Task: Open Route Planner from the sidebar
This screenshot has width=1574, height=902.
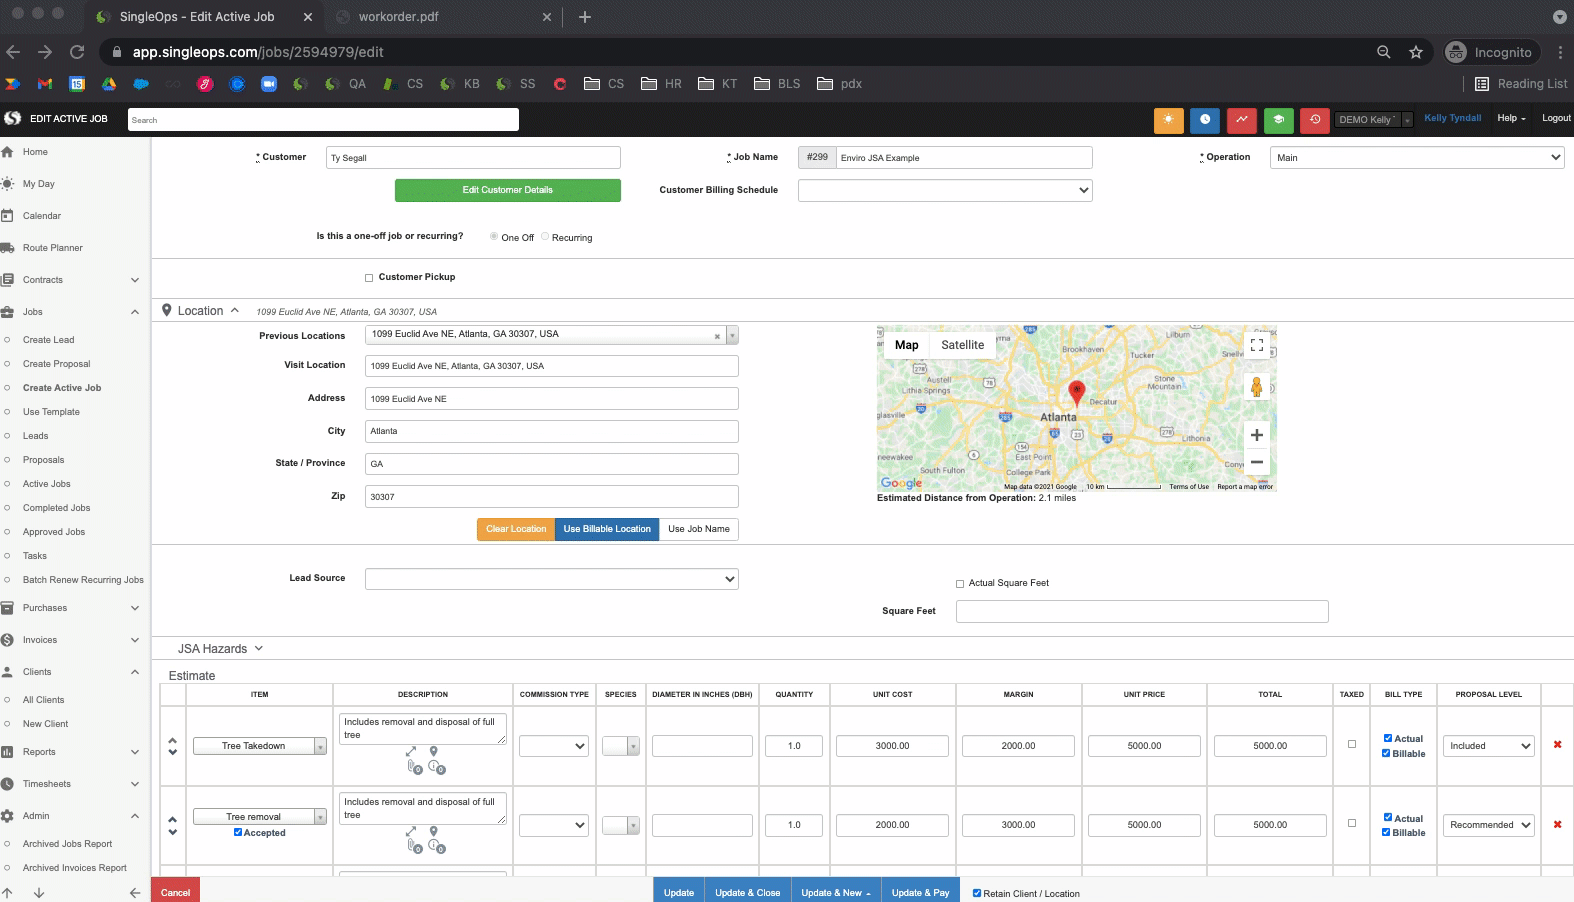Action: pos(53,248)
